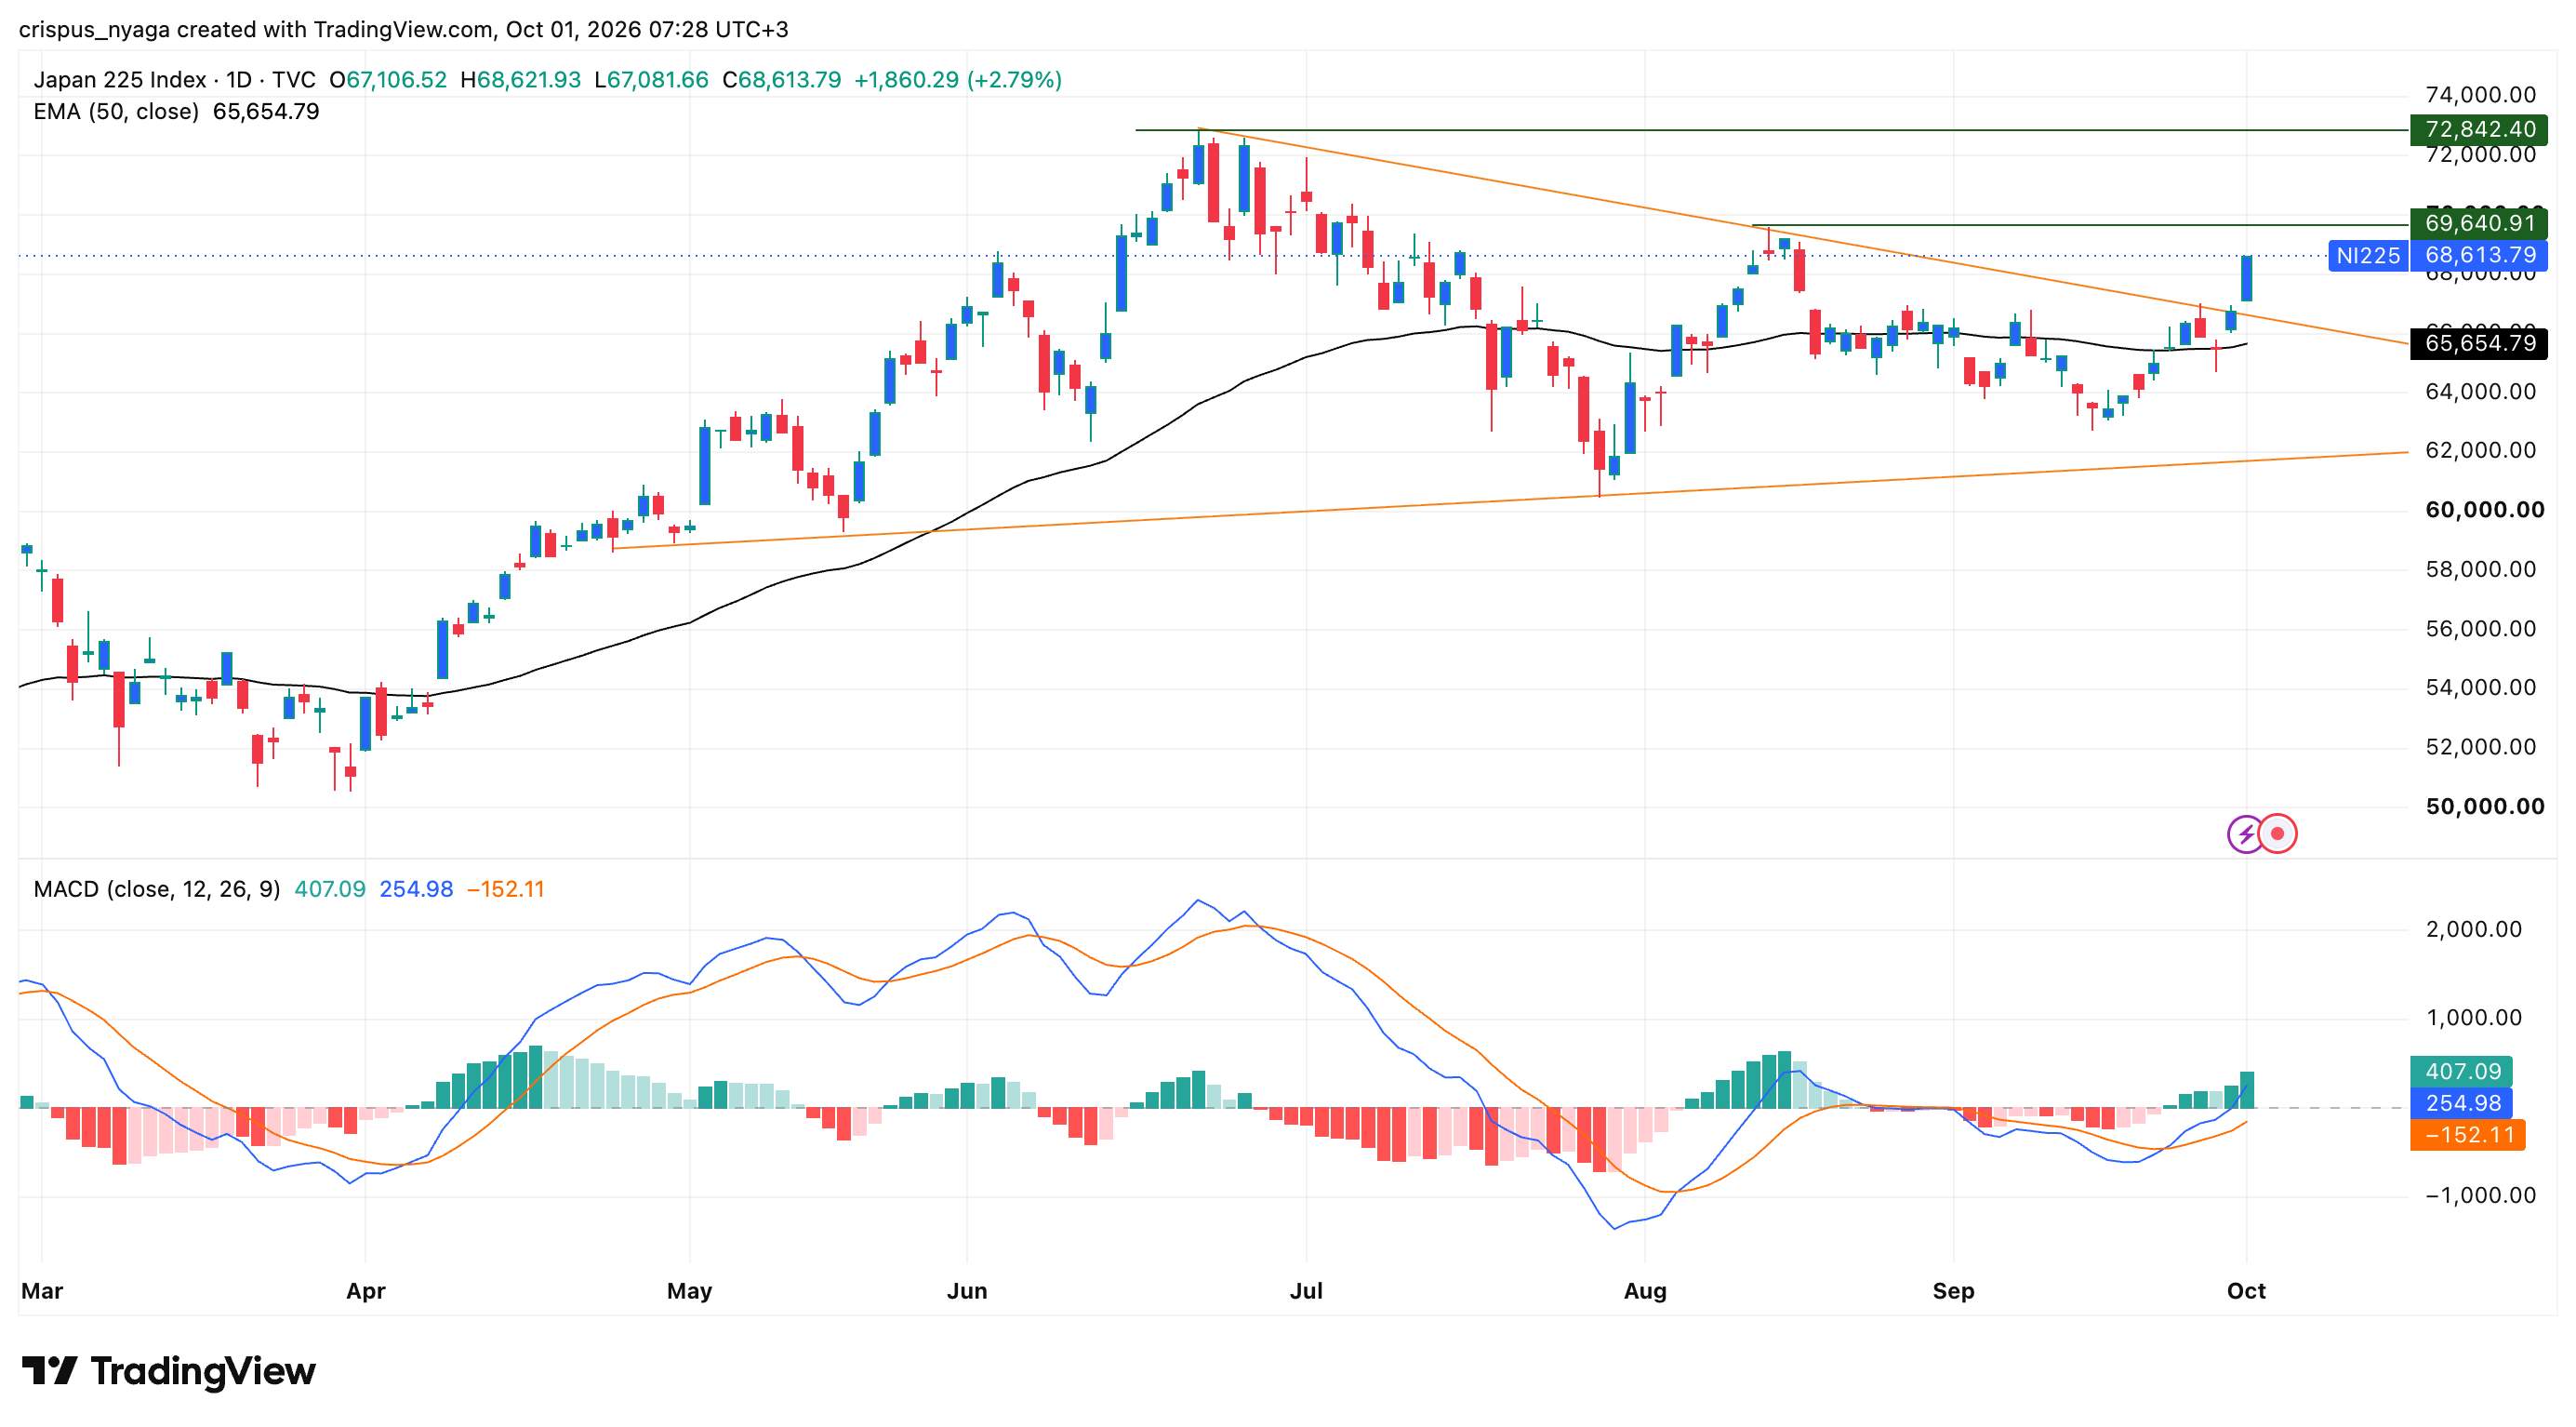Click the 68,613.79 current price label
This screenshot has height=1427, width=2576.
[2479, 256]
